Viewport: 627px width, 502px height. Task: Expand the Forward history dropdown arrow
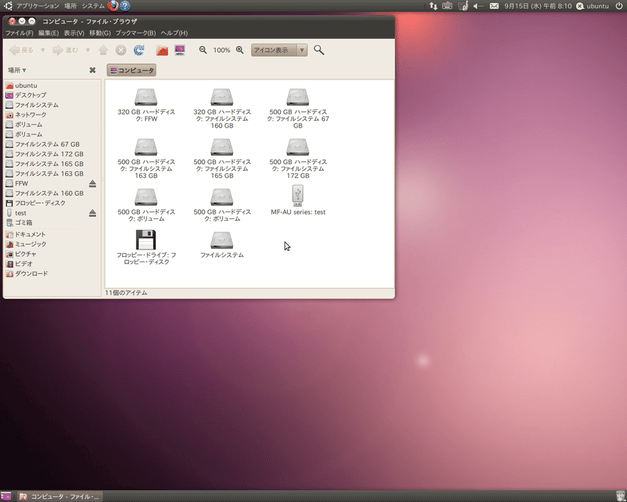pos(88,50)
